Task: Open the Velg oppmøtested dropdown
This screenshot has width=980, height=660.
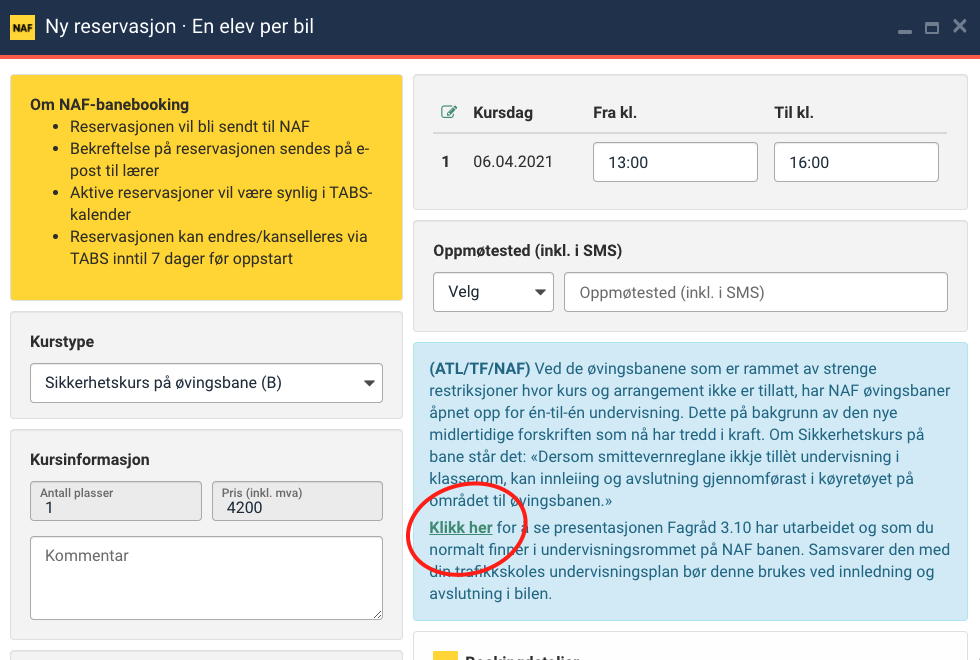Action: coord(493,292)
